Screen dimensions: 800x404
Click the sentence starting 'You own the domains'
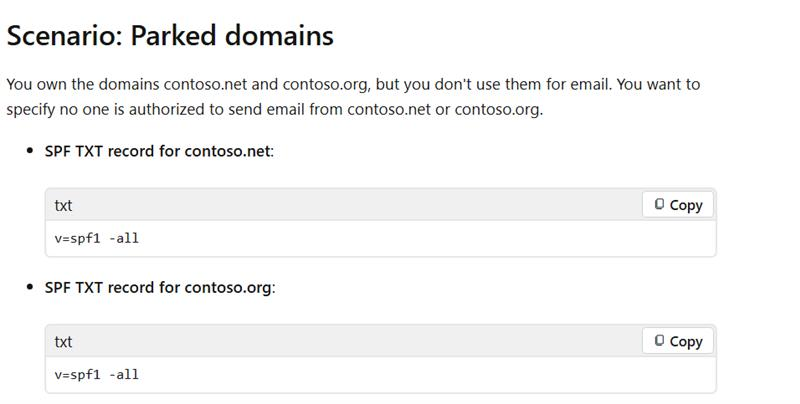pos(353,84)
